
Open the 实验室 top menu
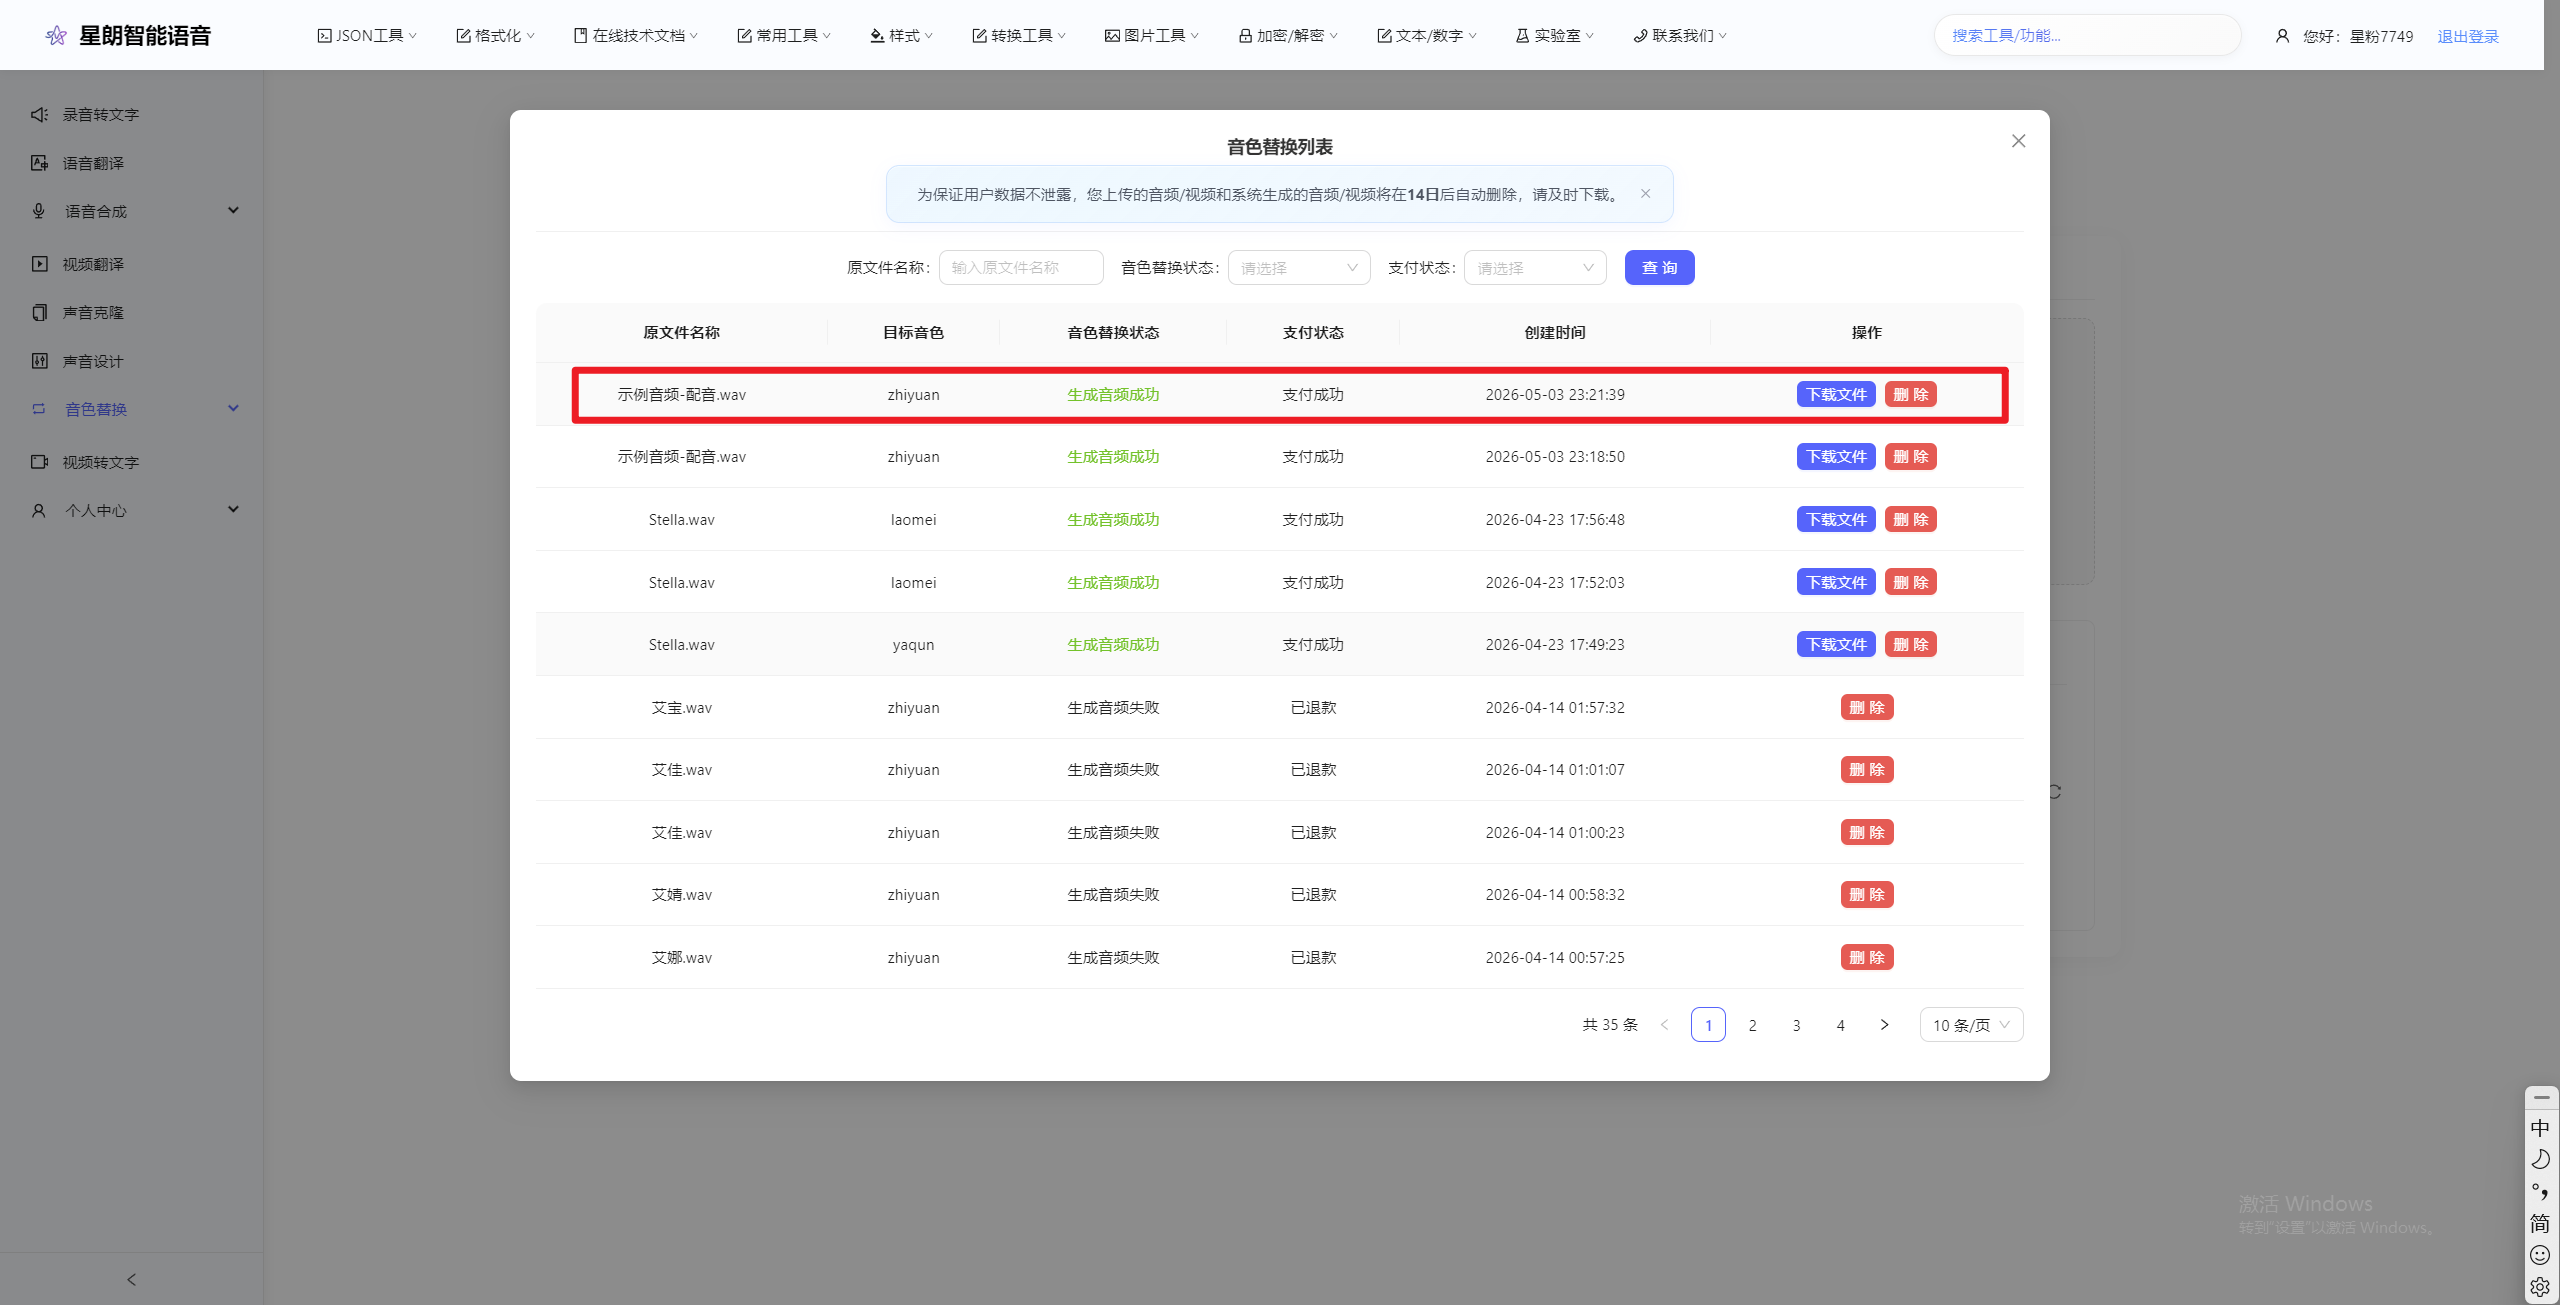click(x=1555, y=36)
